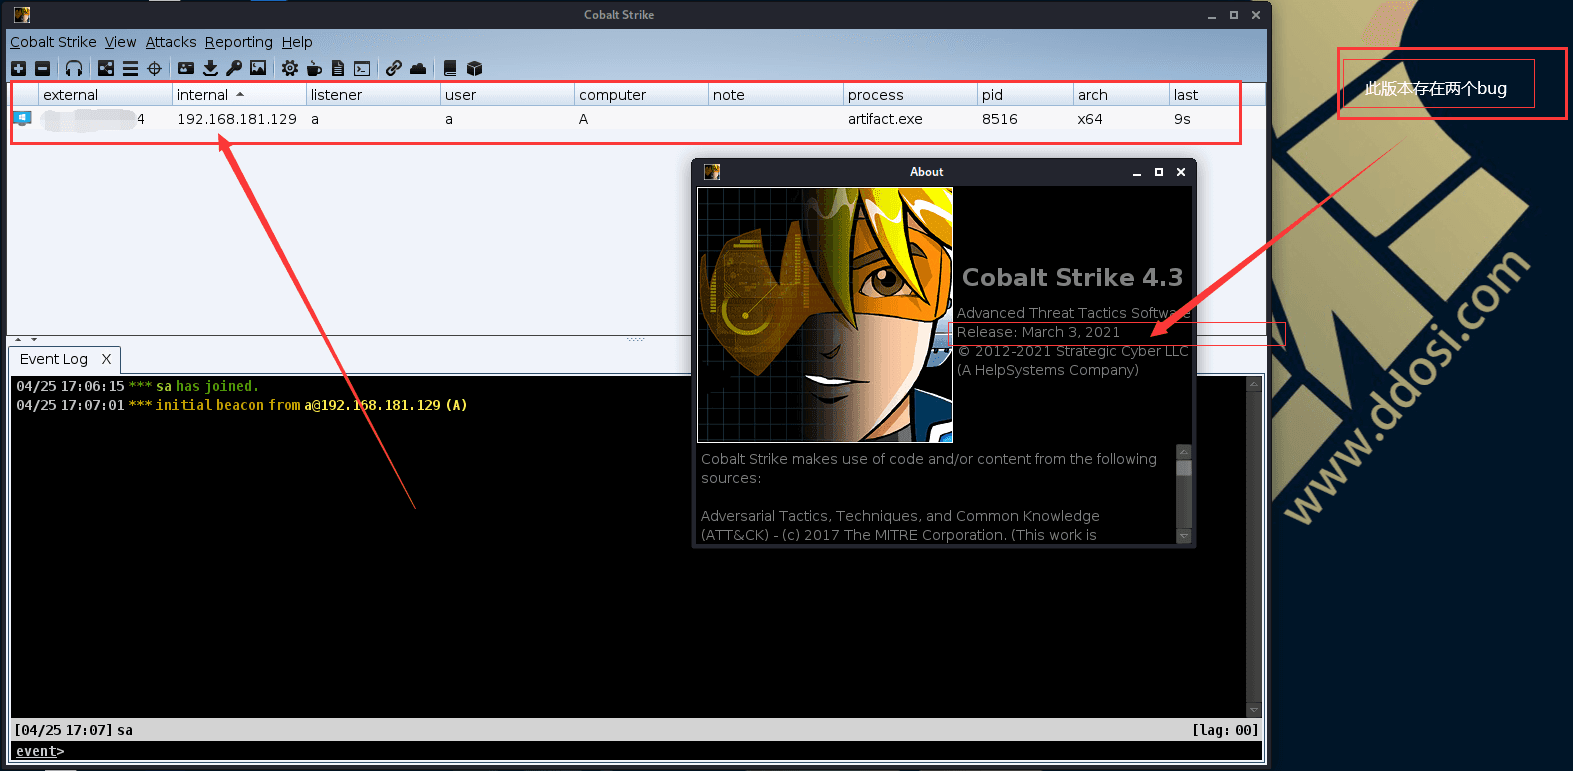Click About dialog scroll up arrow

point(1184,452)
